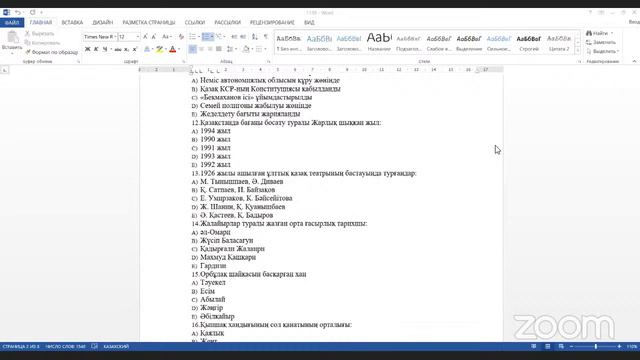Image resolution: width=640 pixels, height=360 pixels.
Task: Apply the 'Цитата 2' (Quote 2) style
Action: pyautogui.click(x=559, y=42)
